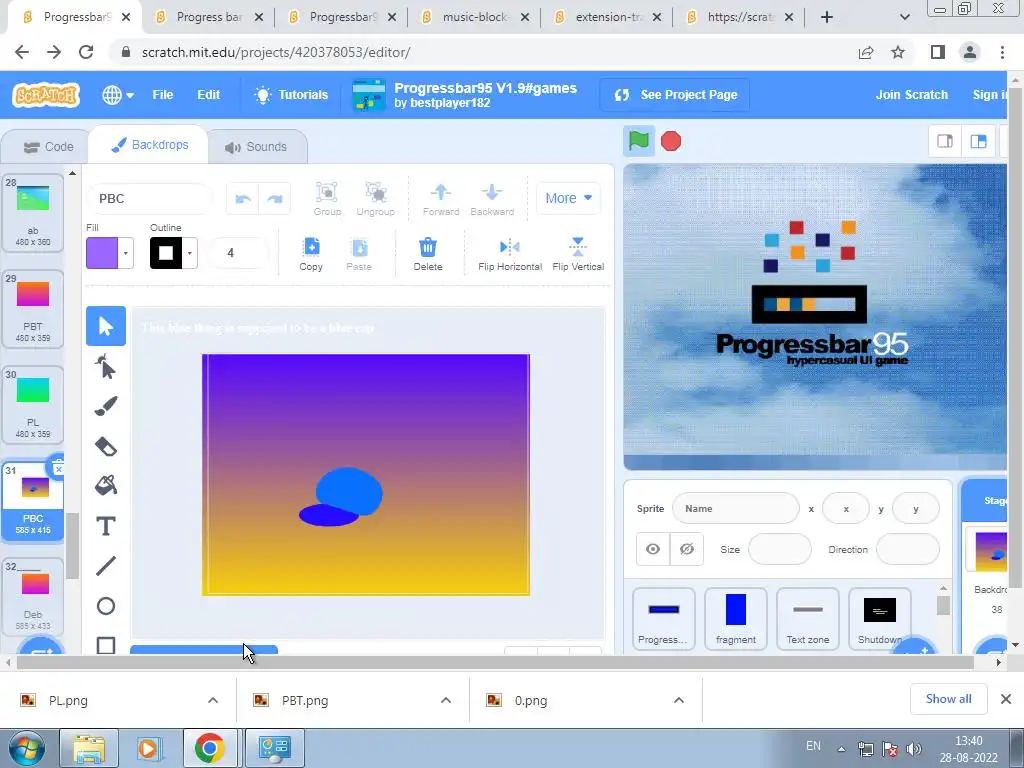Select the Text tool
1024x768 pixels.
pyautogui.click(x=106, y=526)
